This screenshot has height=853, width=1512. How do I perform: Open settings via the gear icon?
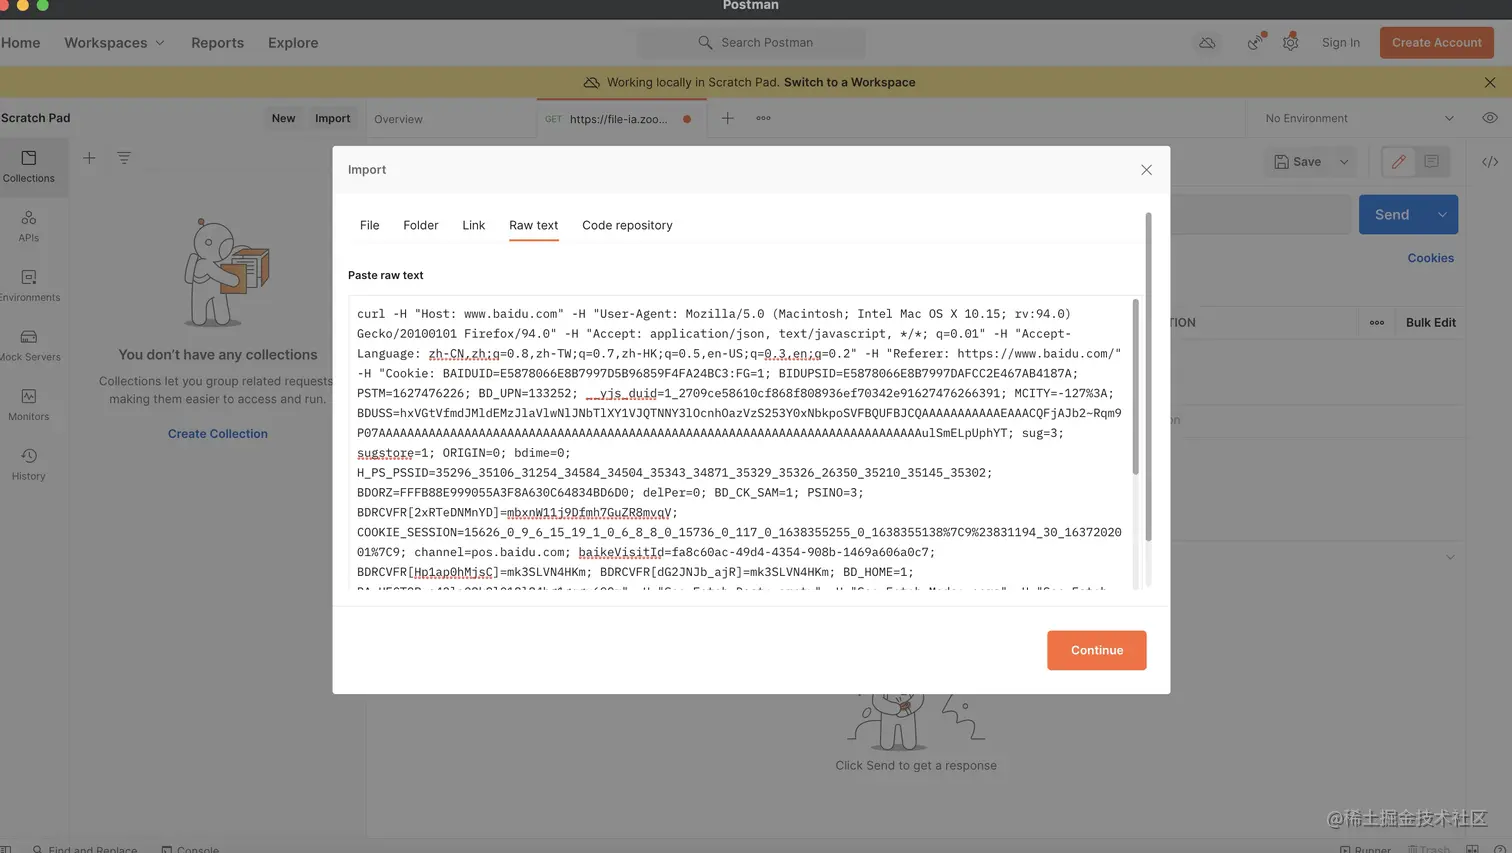pos(1290,43)
